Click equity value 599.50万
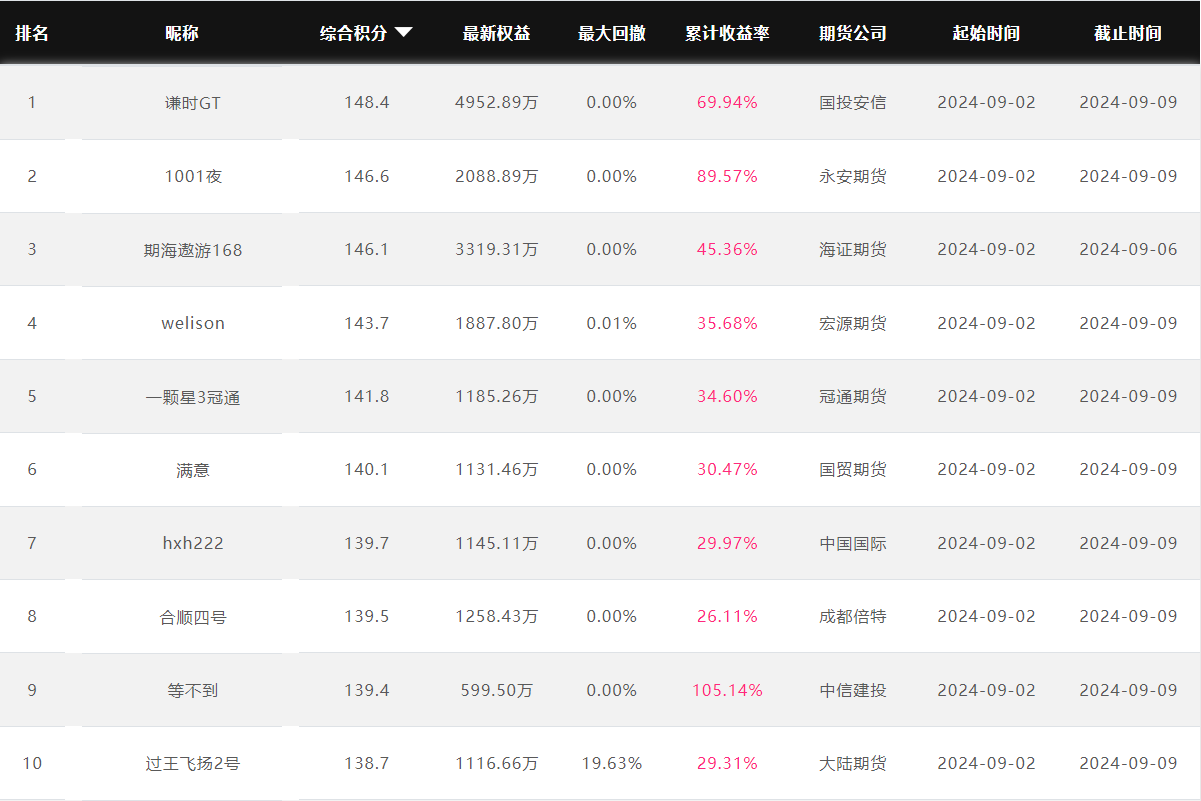 click(x=496, y=690)
